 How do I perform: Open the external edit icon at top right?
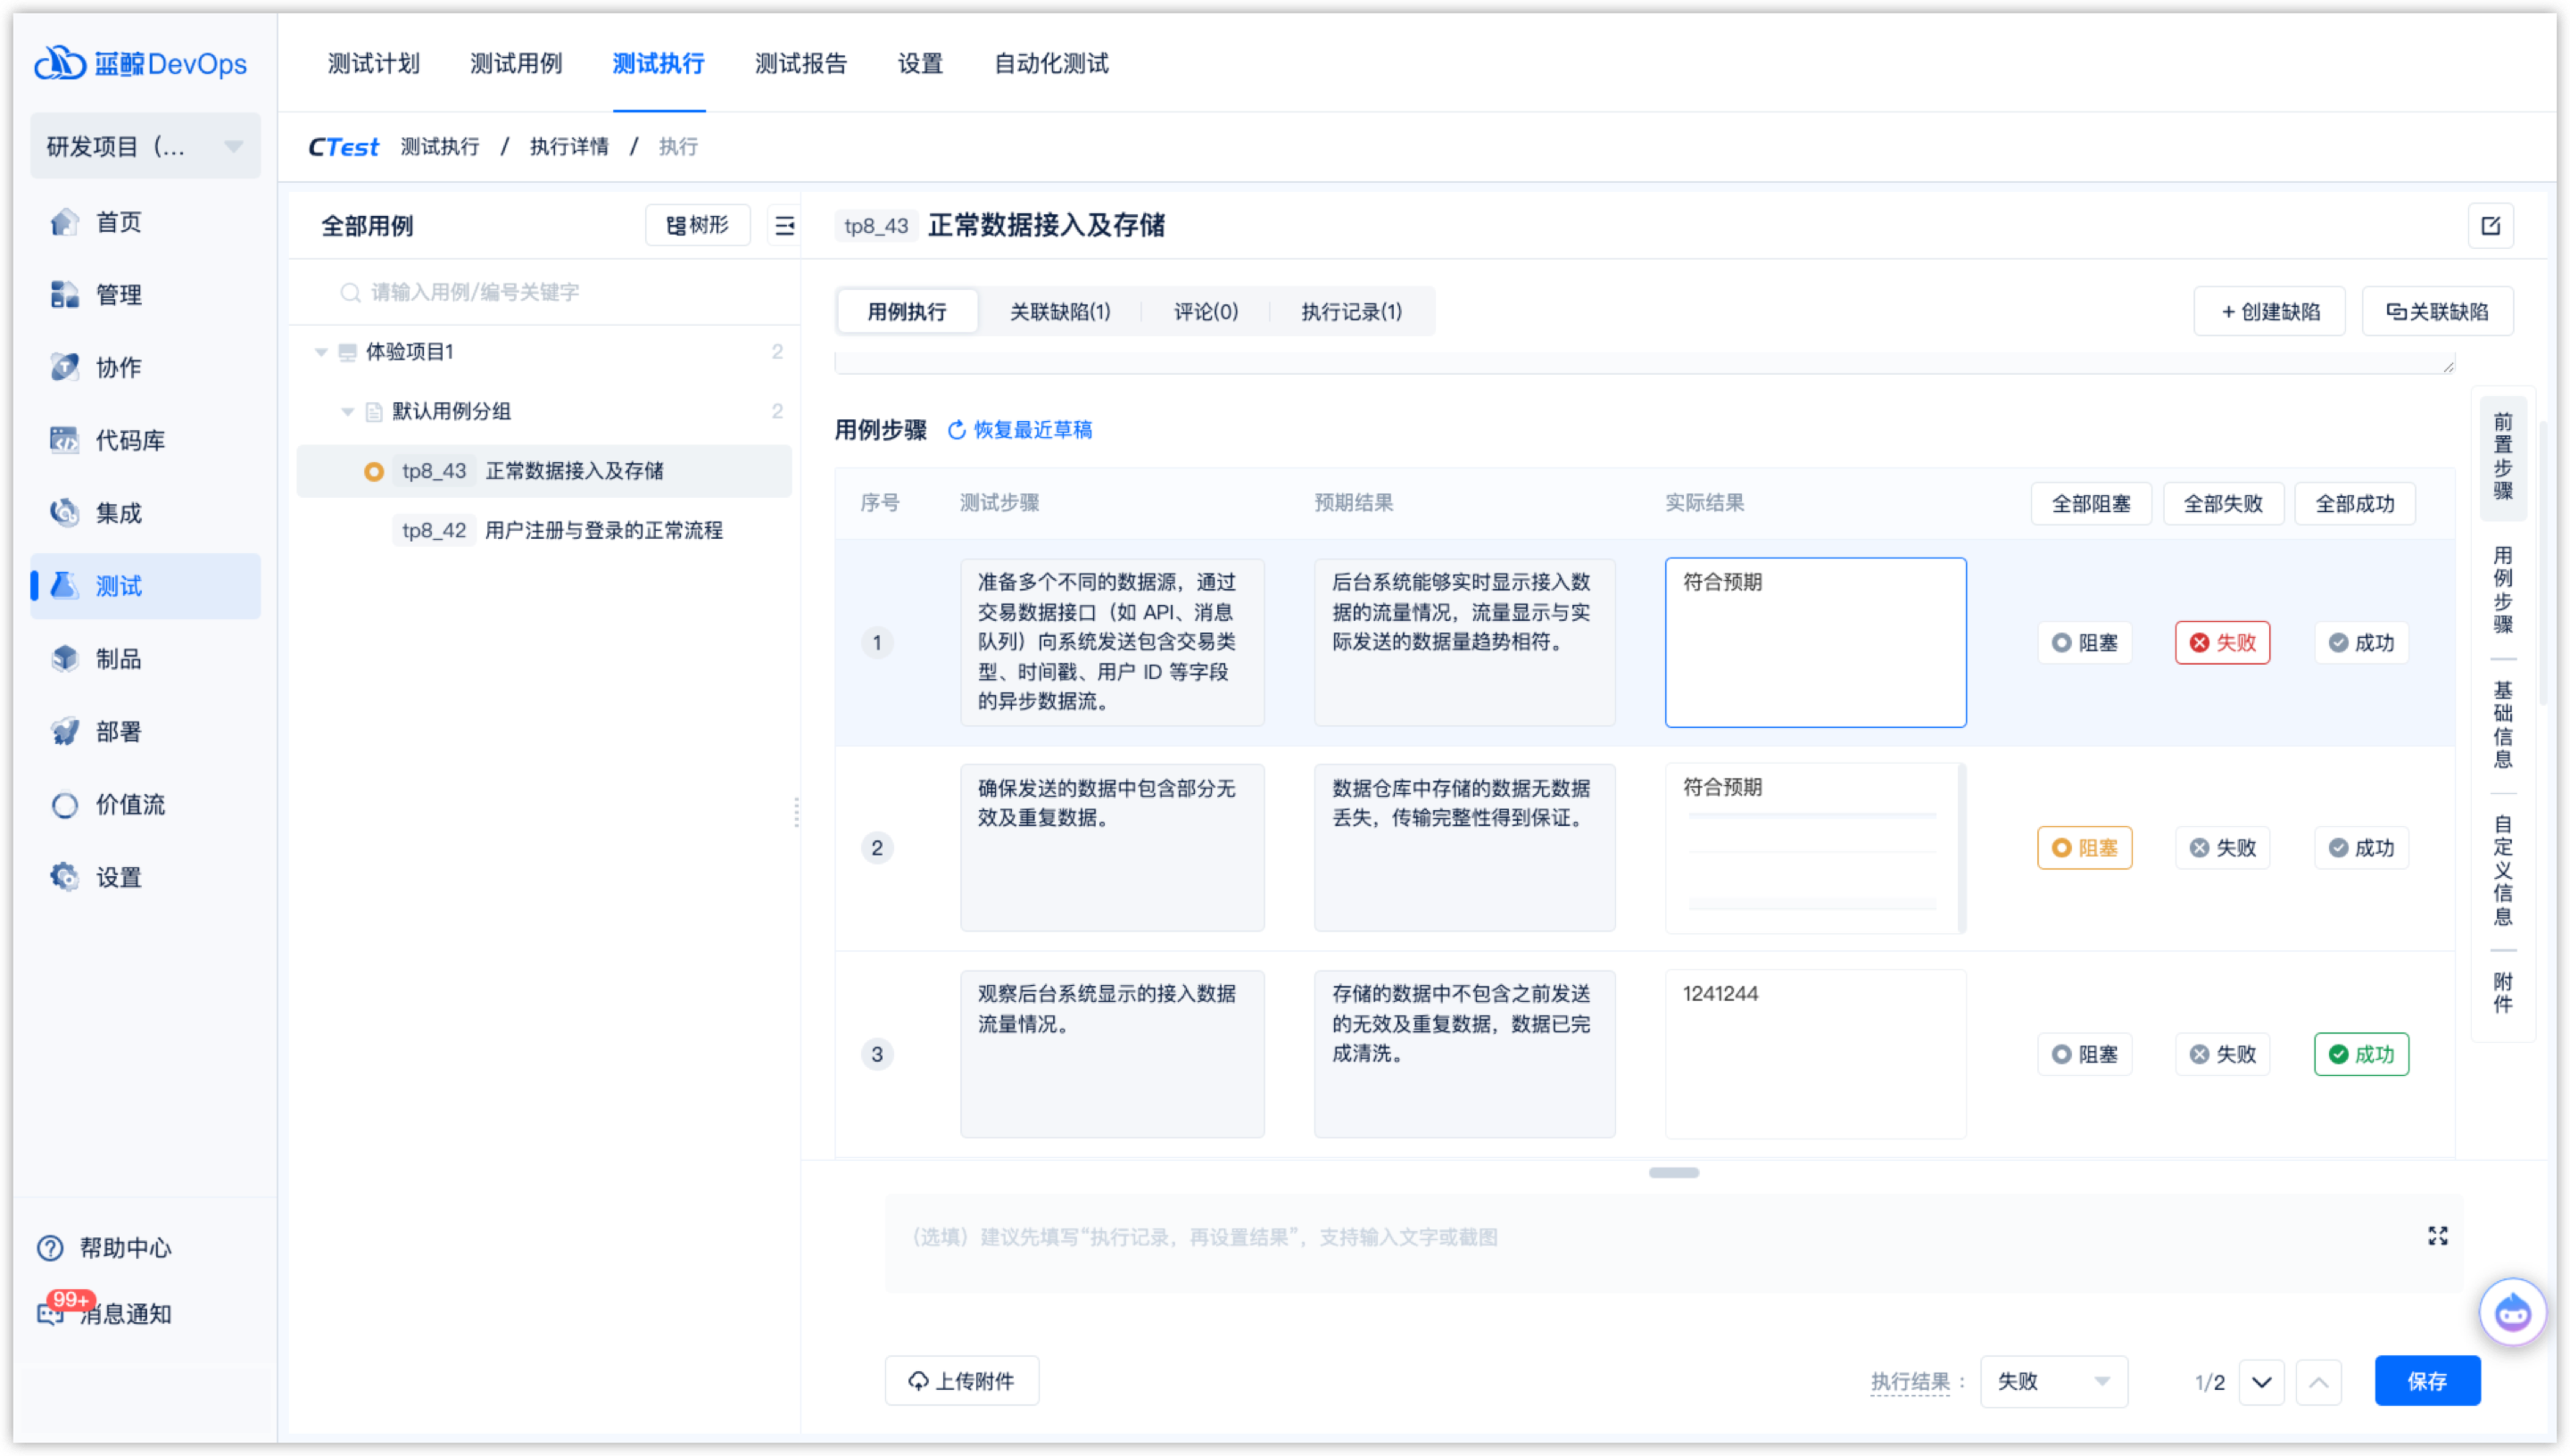tap(2490, 226)
